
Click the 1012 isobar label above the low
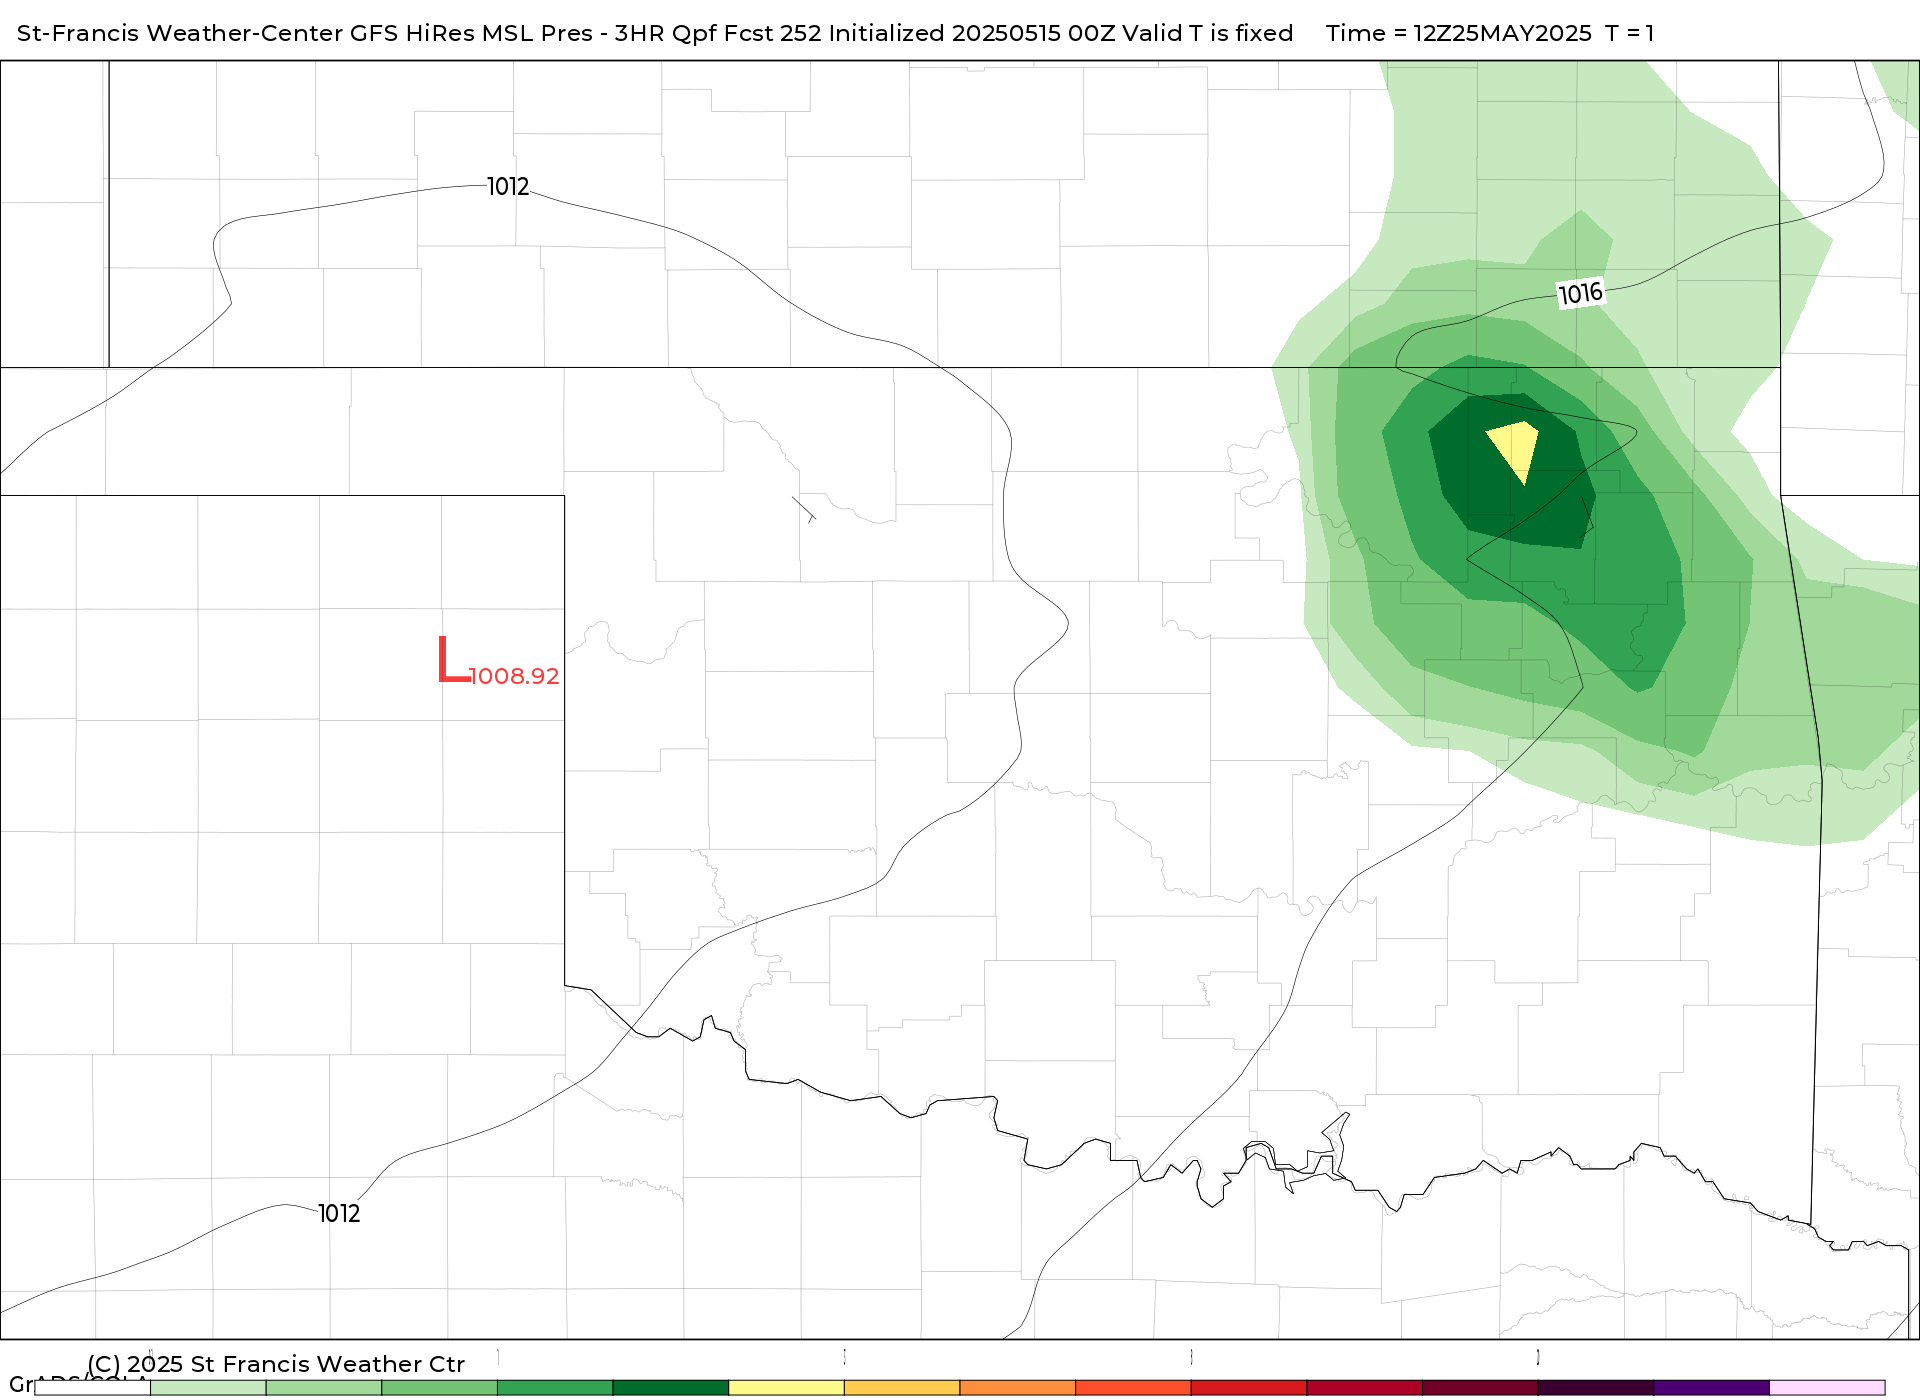point(508,187)
